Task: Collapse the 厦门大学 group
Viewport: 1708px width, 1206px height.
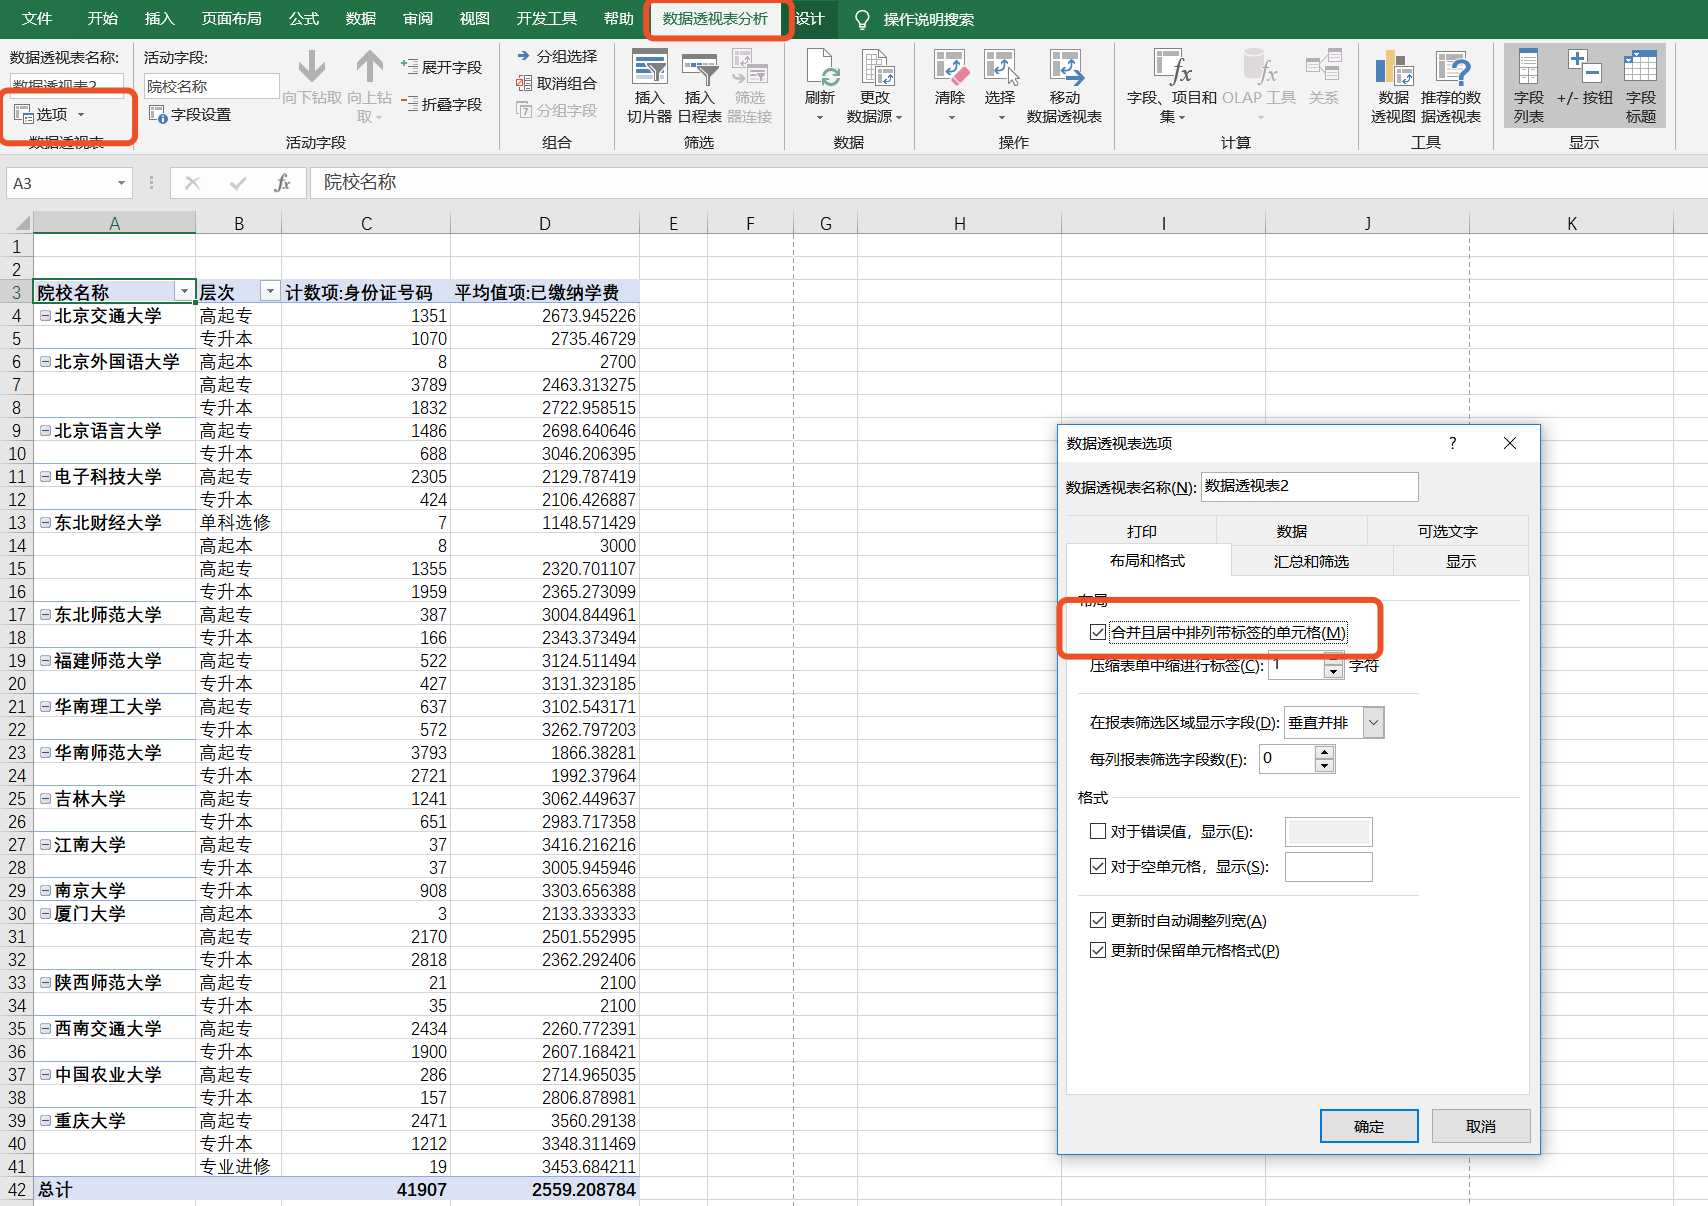Action: pos(45,913)
